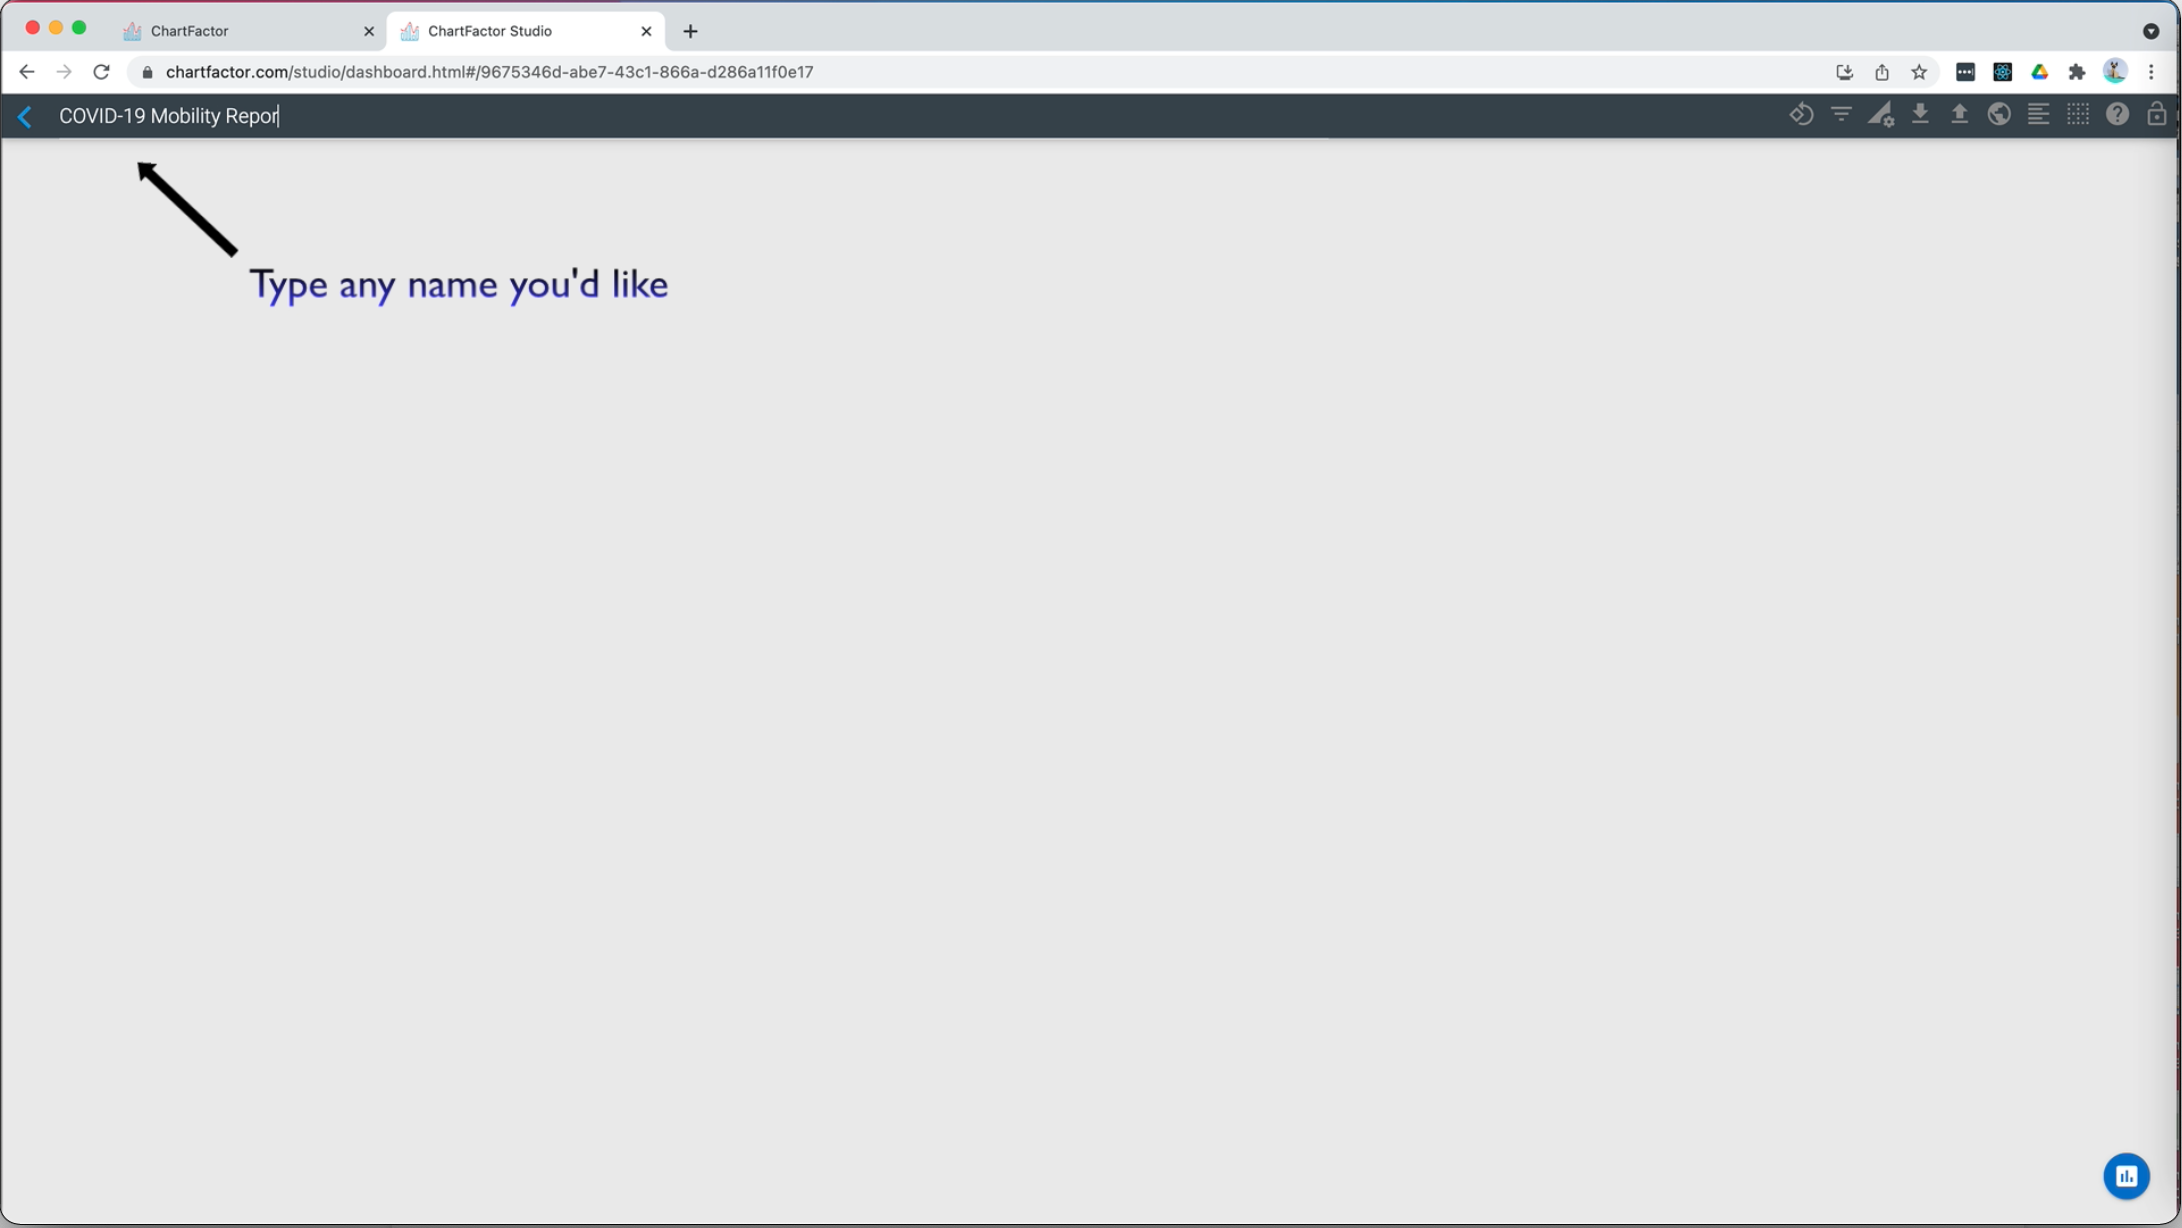Open a new browser tab with plus
Screen dimensions: 2182x1228
[690, 31]
